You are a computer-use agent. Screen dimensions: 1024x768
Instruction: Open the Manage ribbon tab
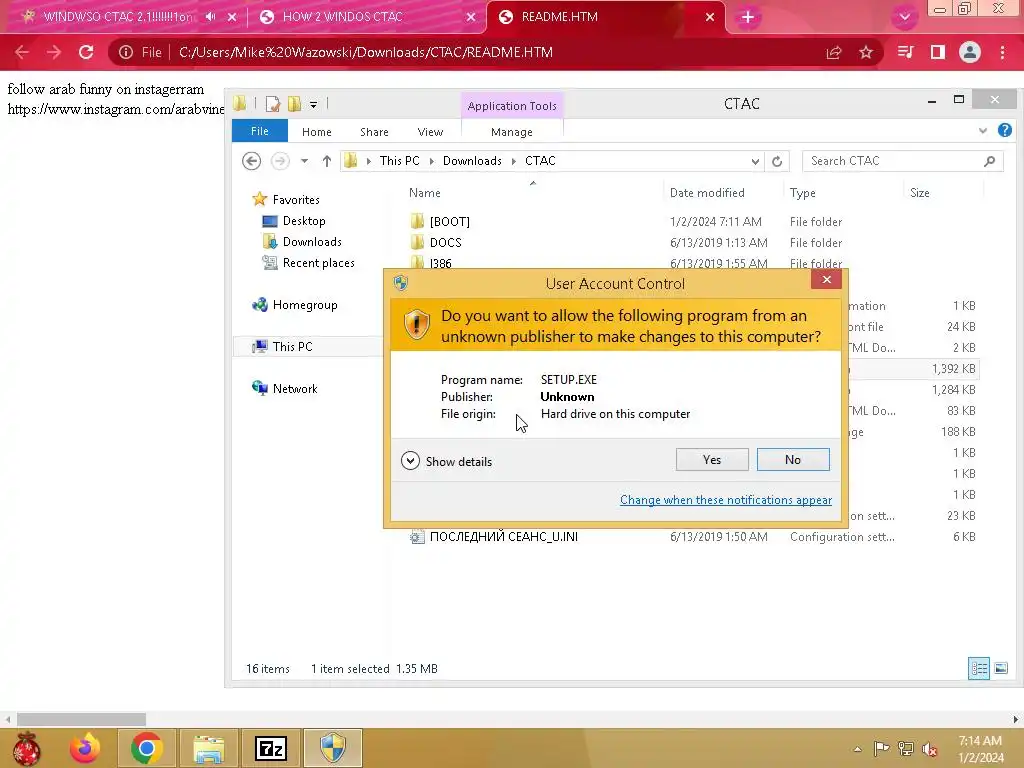pos(512,132)
